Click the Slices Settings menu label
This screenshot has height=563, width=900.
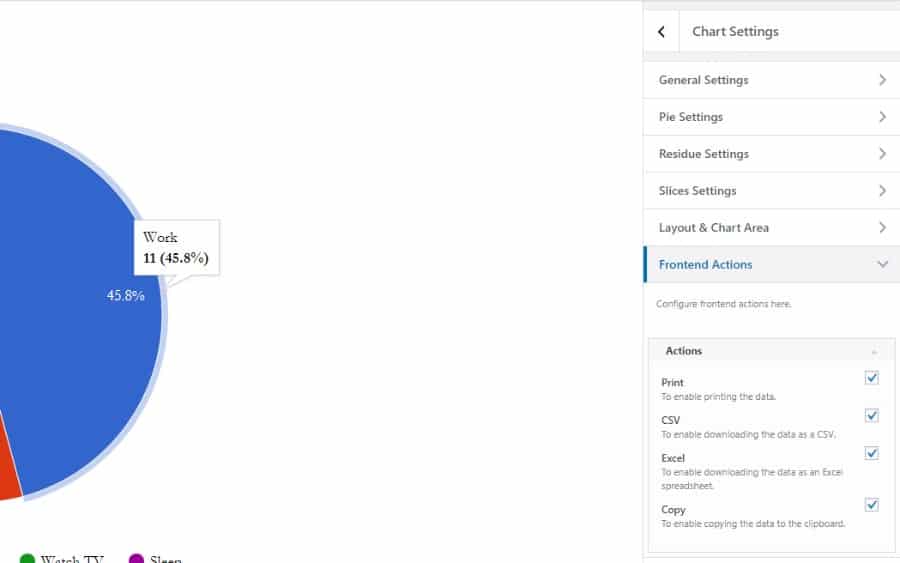(697, 191)
